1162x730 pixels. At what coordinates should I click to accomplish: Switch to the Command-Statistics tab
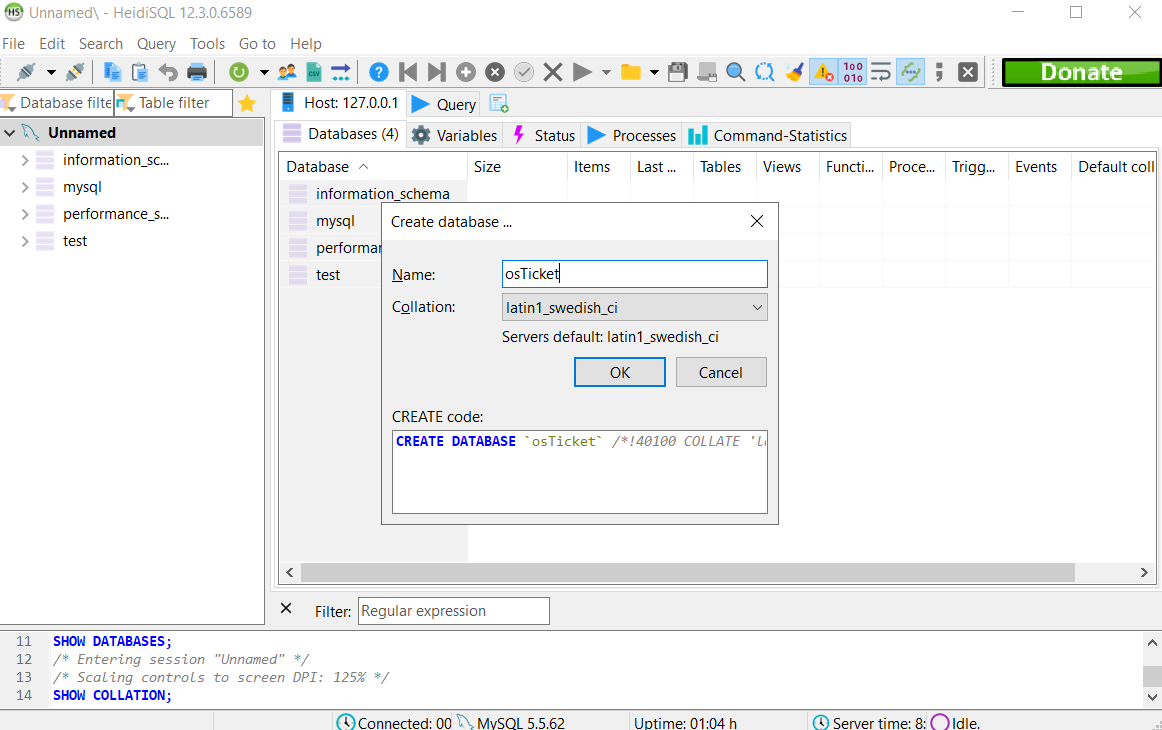(768, 136)
